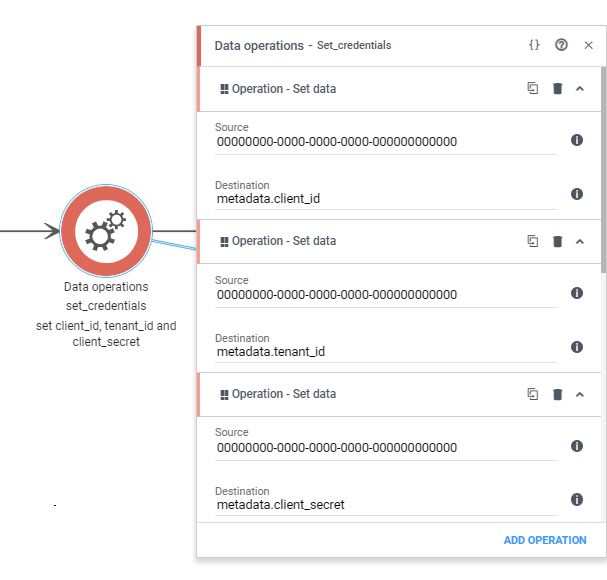Duplicate the first Set data operation
The width and height of the screenshot is (607, 580).
pyautogui.click(x=533, y=88)
